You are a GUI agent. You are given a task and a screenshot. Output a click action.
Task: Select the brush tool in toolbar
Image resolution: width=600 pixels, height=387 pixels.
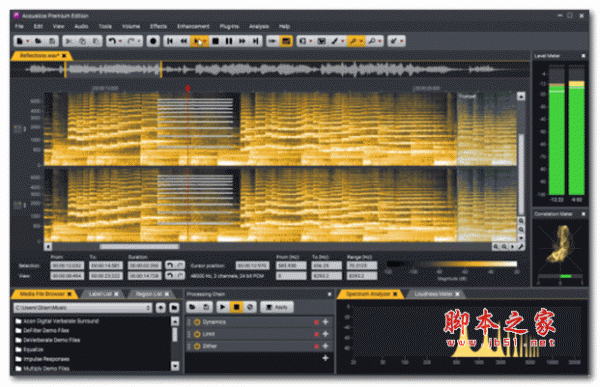coord(335,41)
